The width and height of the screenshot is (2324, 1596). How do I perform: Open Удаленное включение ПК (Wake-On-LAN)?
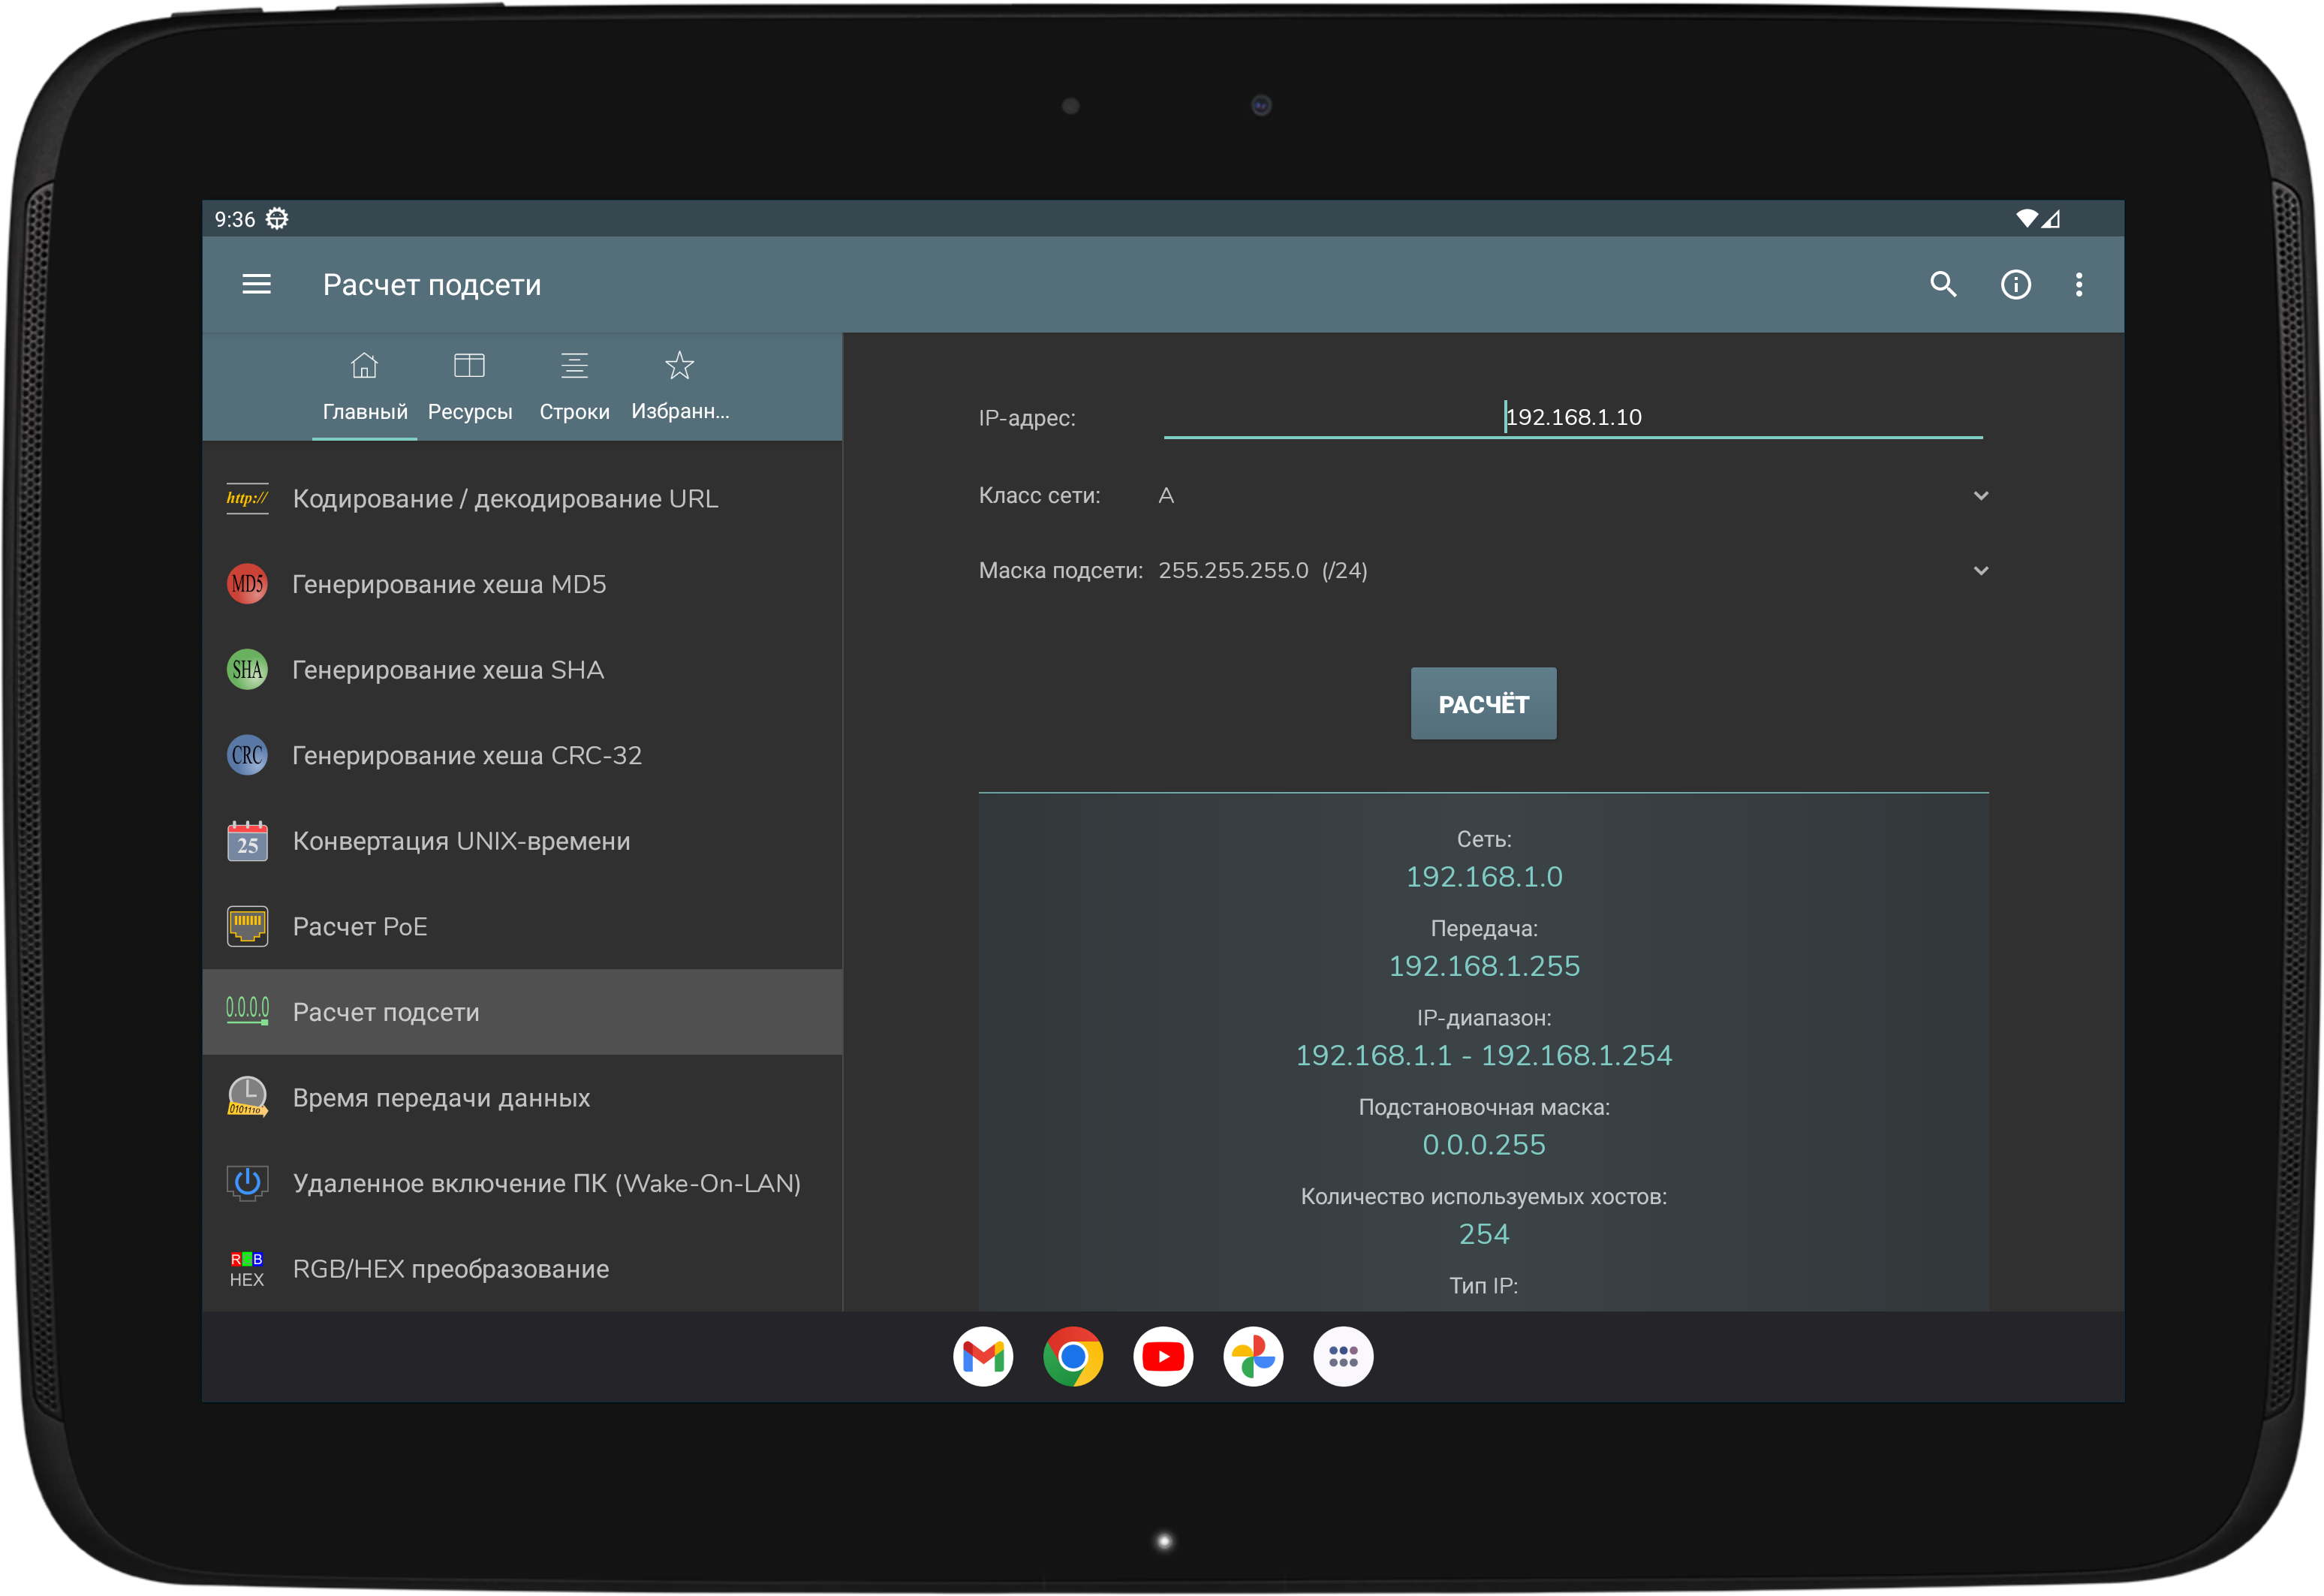(x=522, y=1183)
